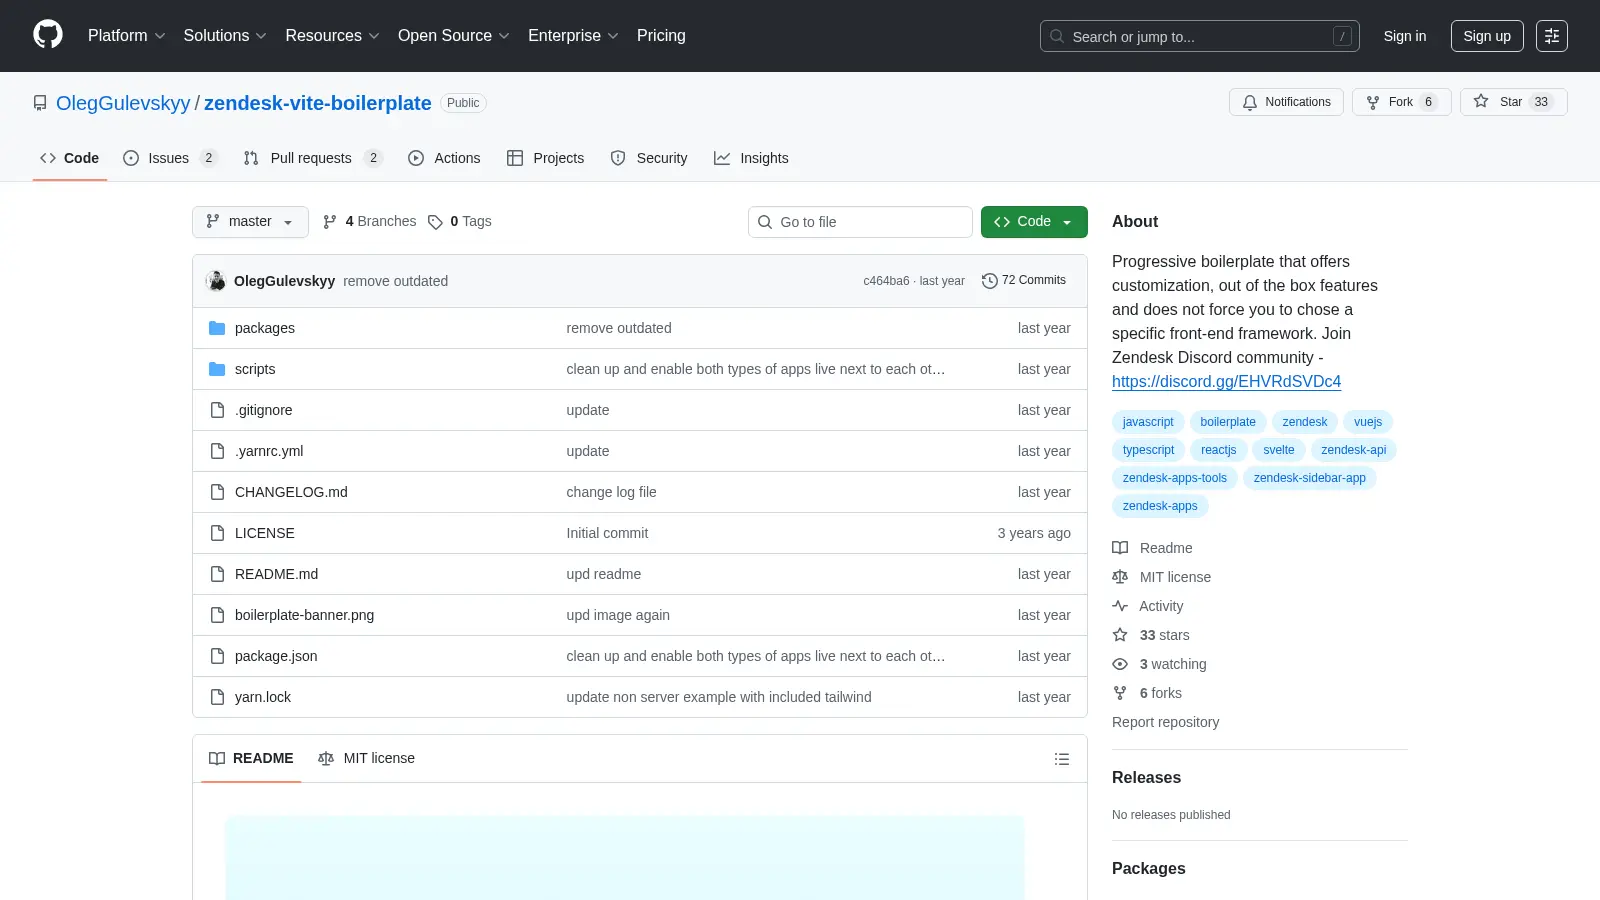This screenshot has height=900, width=1600.
Task: Open the green Code dropdown button
Action: [x=1034, y=222]
